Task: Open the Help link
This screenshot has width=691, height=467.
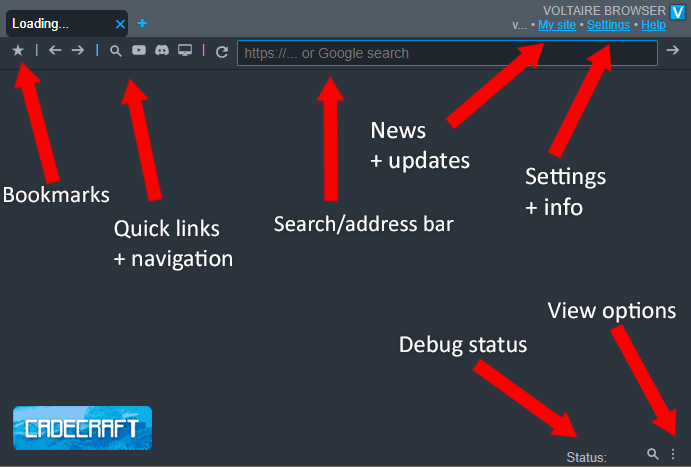Action: coord(654,25)
